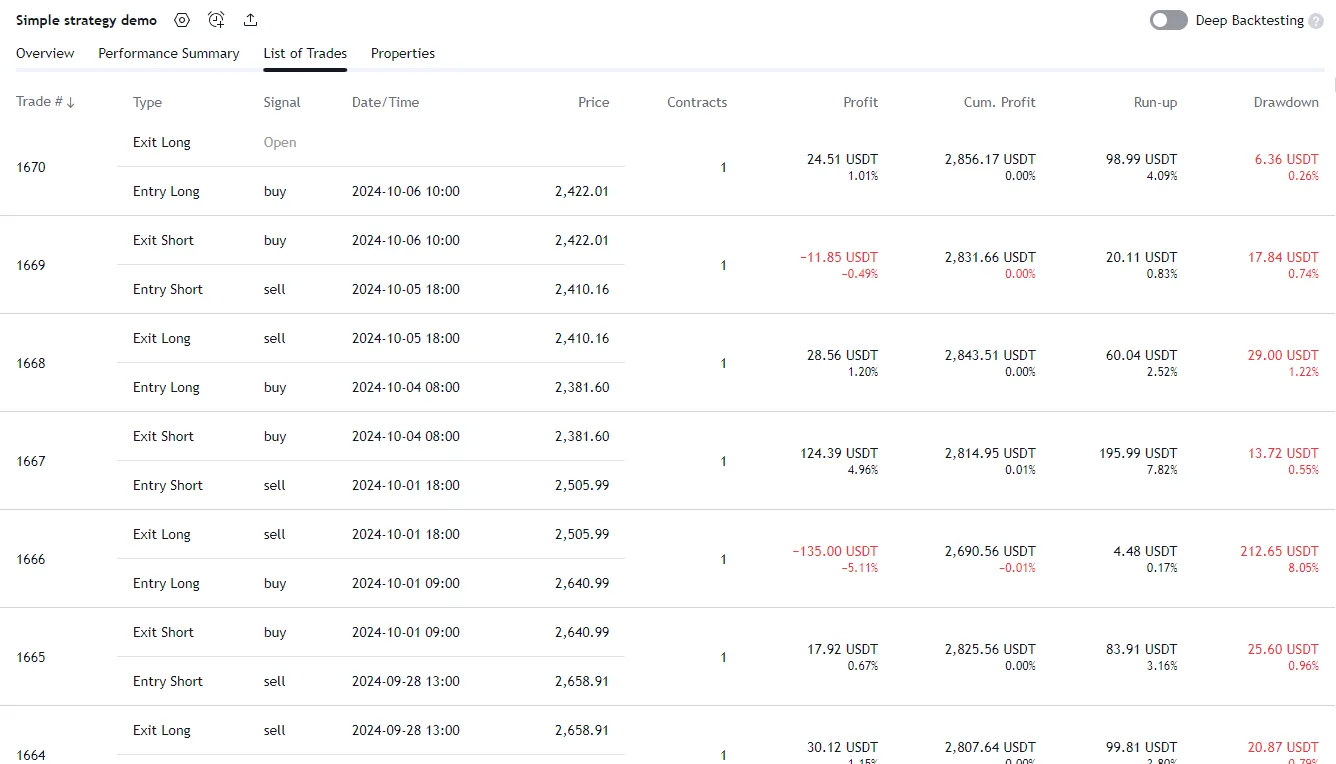Image resolution: width=1336 pixels, height=764 pixels.
Task: Open Simple strategy demo title
Action: (86, 20)
